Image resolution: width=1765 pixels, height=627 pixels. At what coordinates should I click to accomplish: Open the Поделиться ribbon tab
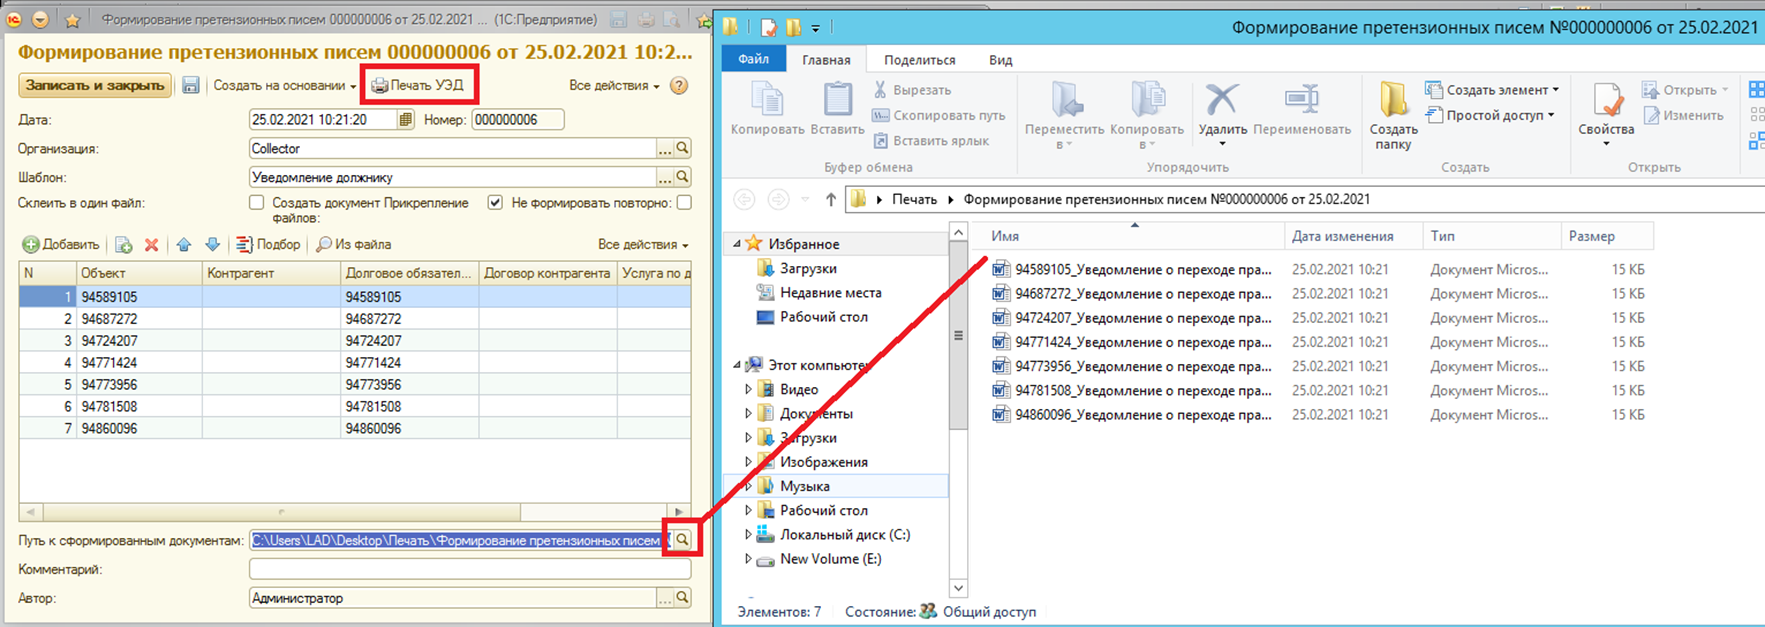[919, 60]
